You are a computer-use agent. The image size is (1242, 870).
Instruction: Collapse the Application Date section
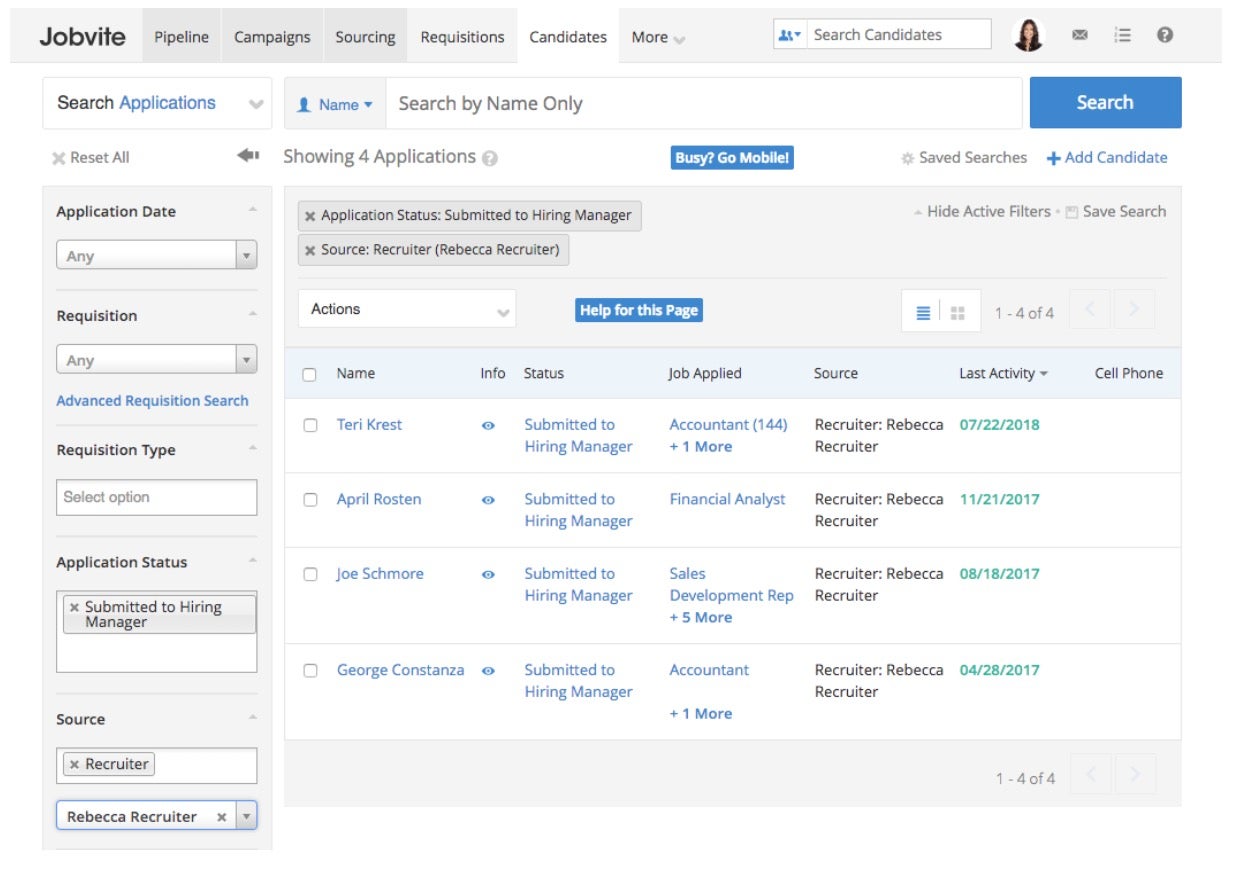click(253, 209)
